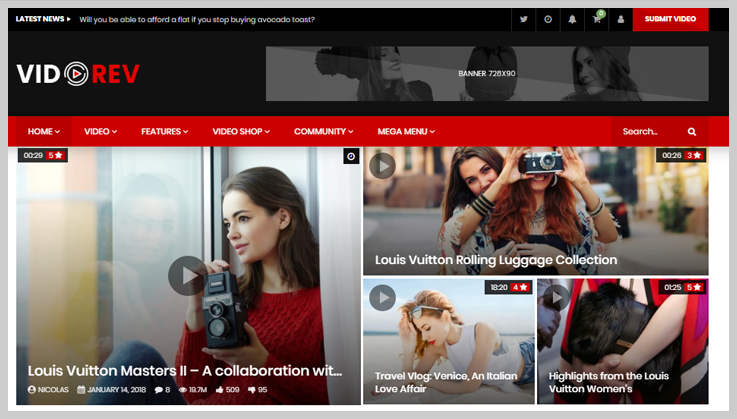The width and height of the screenshot is (737, 419).
Task: Open Travel Vlog: Venice, An Italian Love Affair
Action: coord(446,382)
